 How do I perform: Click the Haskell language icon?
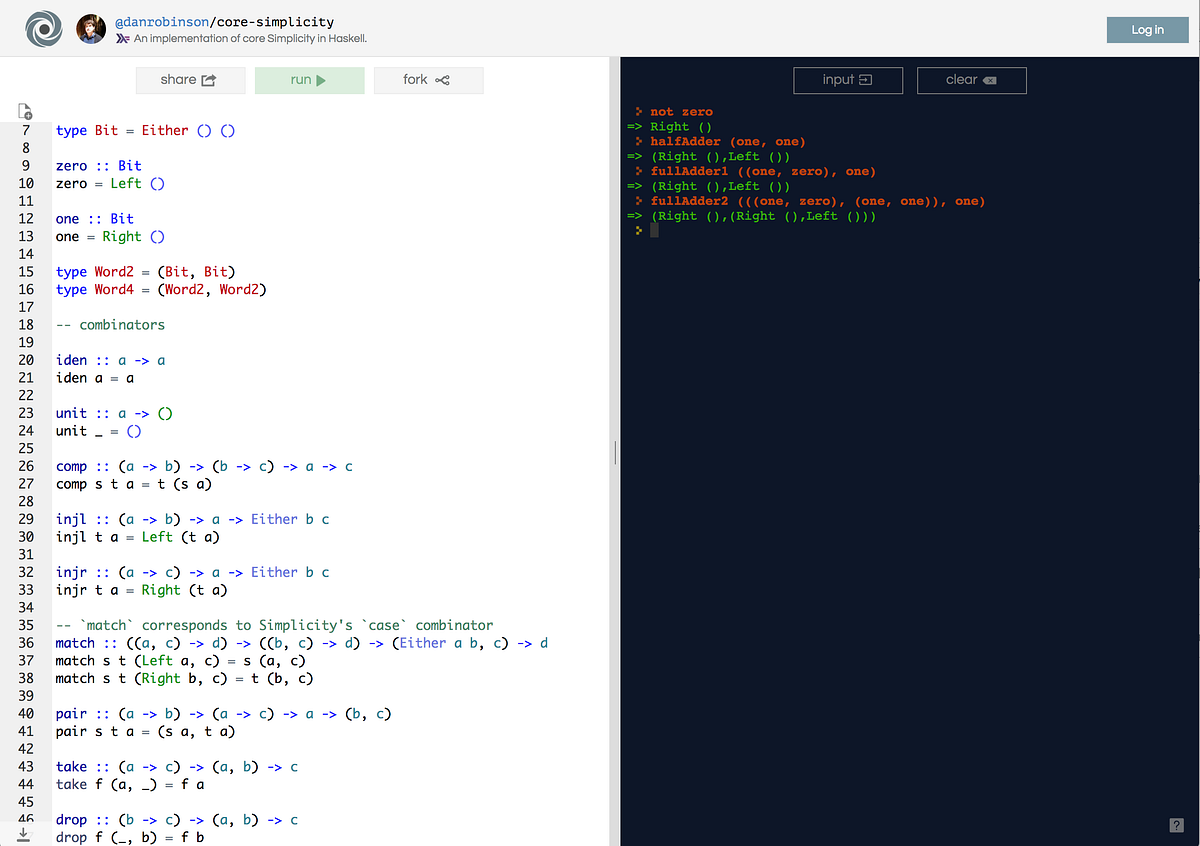(123, 38)
